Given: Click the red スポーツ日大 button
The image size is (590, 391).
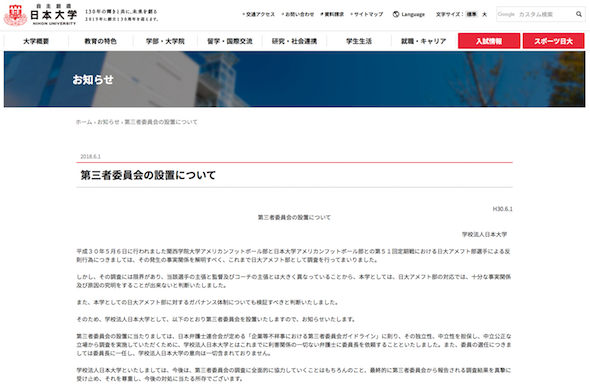Looking at the screenshot, I should pos(554,41).
